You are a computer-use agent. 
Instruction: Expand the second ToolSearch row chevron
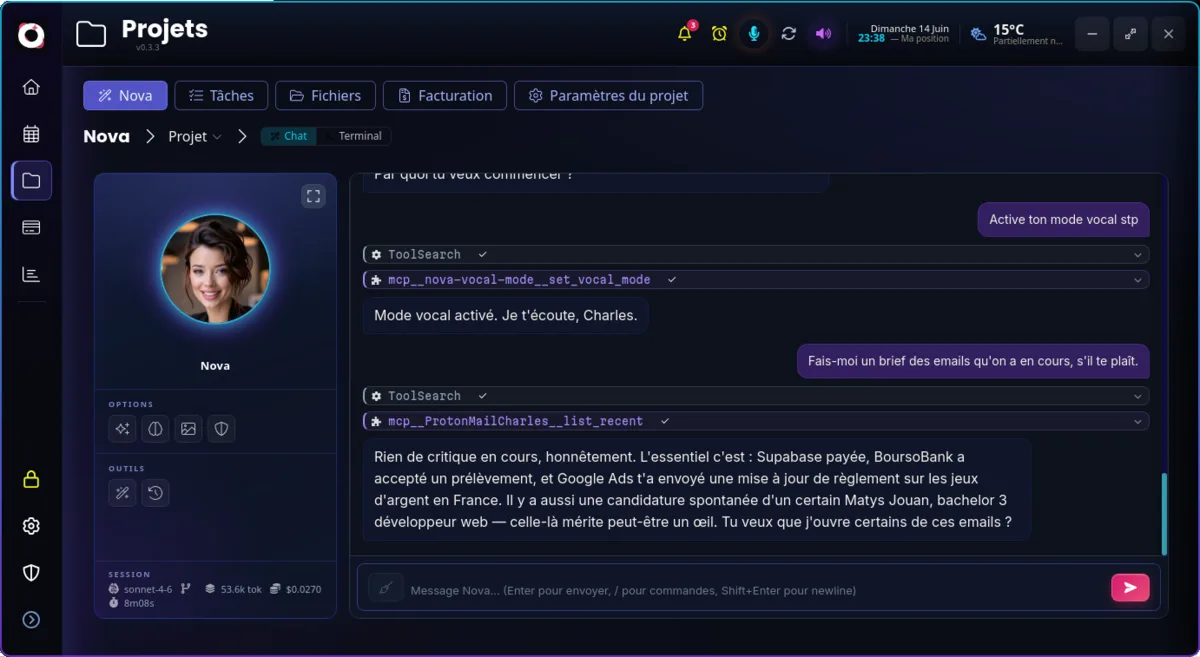click(x=1137, y=396)
